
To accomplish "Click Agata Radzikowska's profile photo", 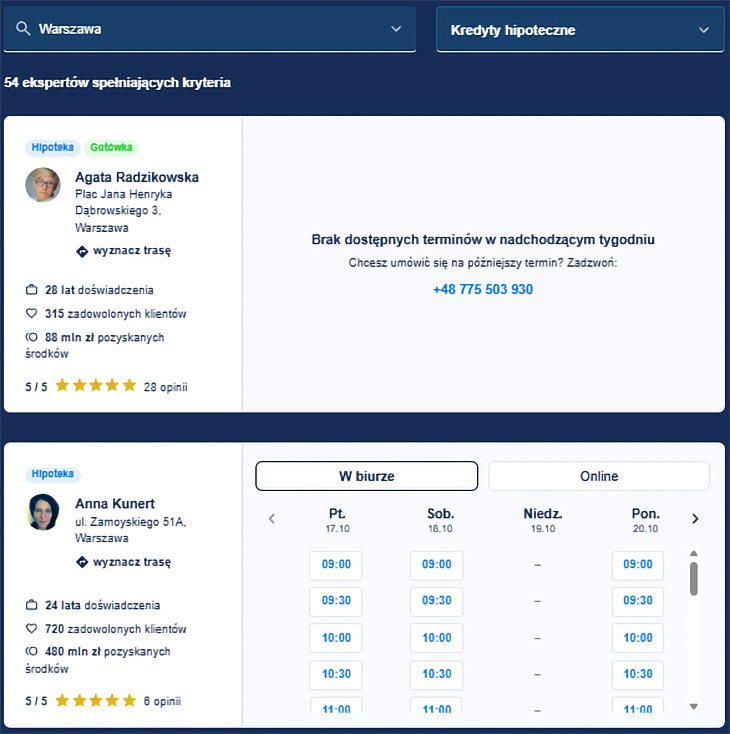I will point(43,185).
